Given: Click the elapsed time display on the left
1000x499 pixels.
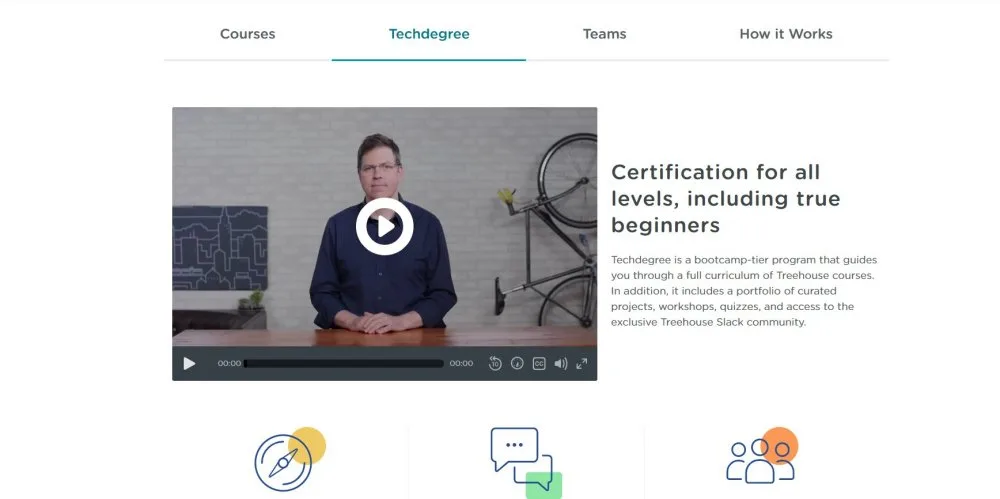Looking at the screenshot, I should (229, 364).
